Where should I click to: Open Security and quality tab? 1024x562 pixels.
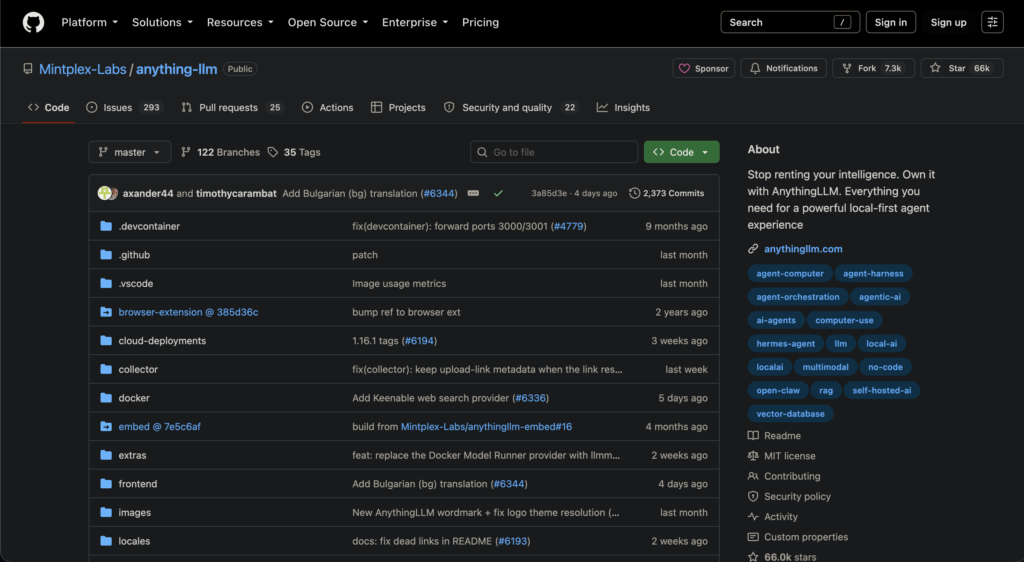pos(510,108)
